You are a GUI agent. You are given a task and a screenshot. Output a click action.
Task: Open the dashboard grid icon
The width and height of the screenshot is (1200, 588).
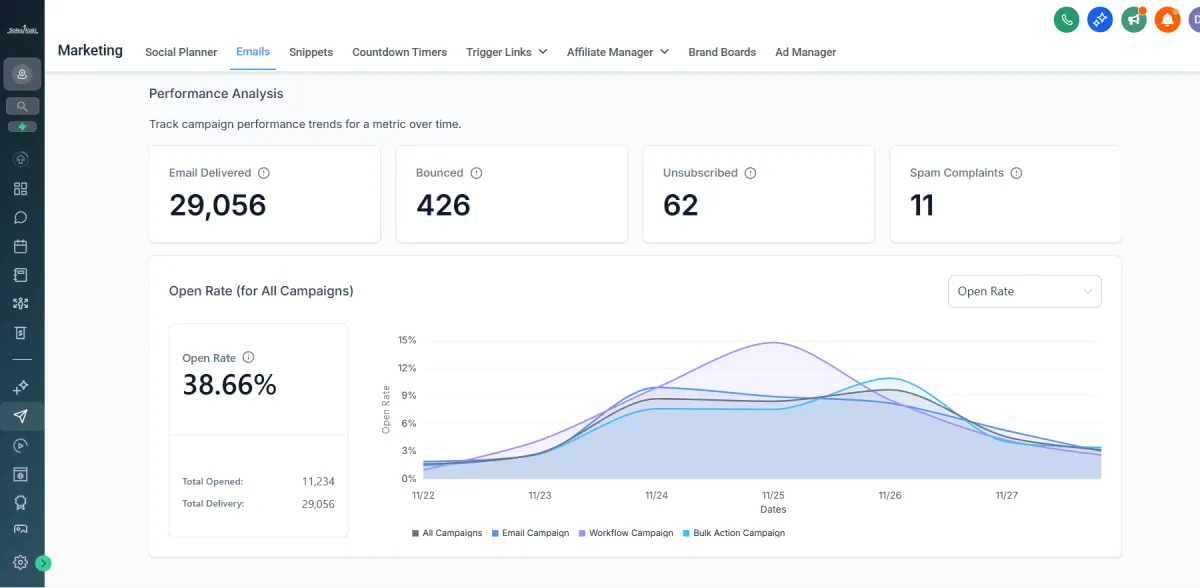click(21, 188)
